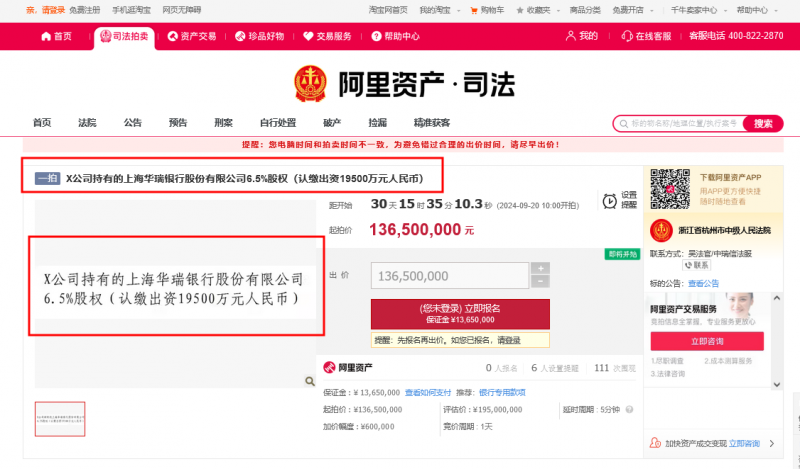
Task: Click the 立即咨询 red button
Action: point(707,341)
